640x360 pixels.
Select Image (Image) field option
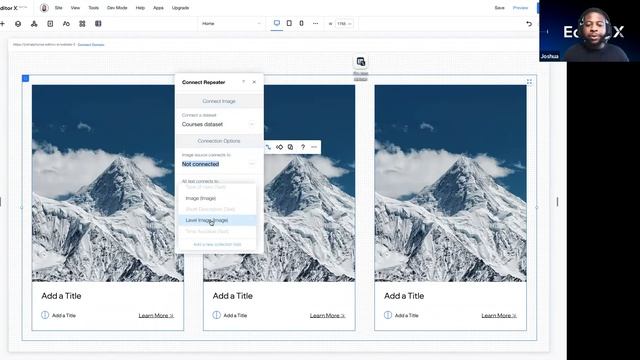(217, 198)
